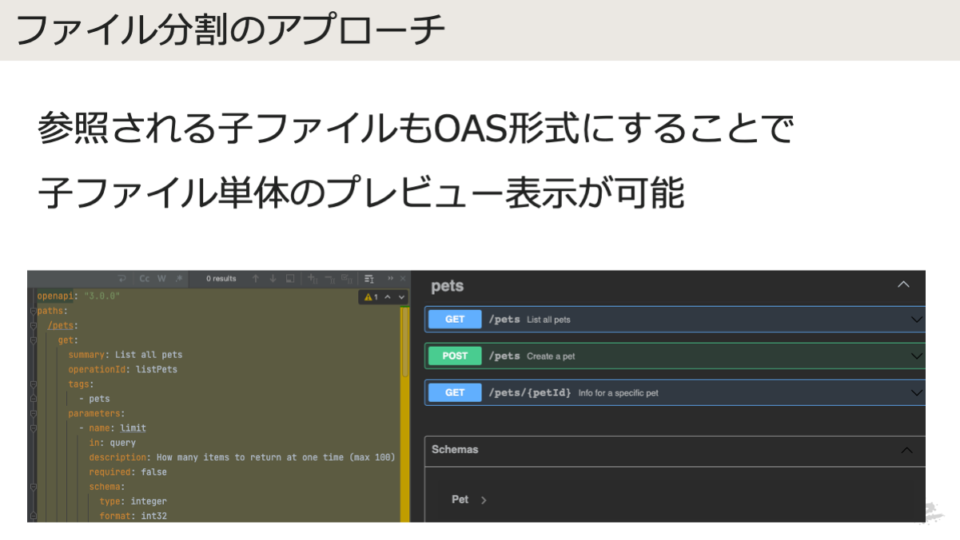This screenshot has width=960, height=540.
Task: Click the 'Pet' schema name
Action: (460, 500)
